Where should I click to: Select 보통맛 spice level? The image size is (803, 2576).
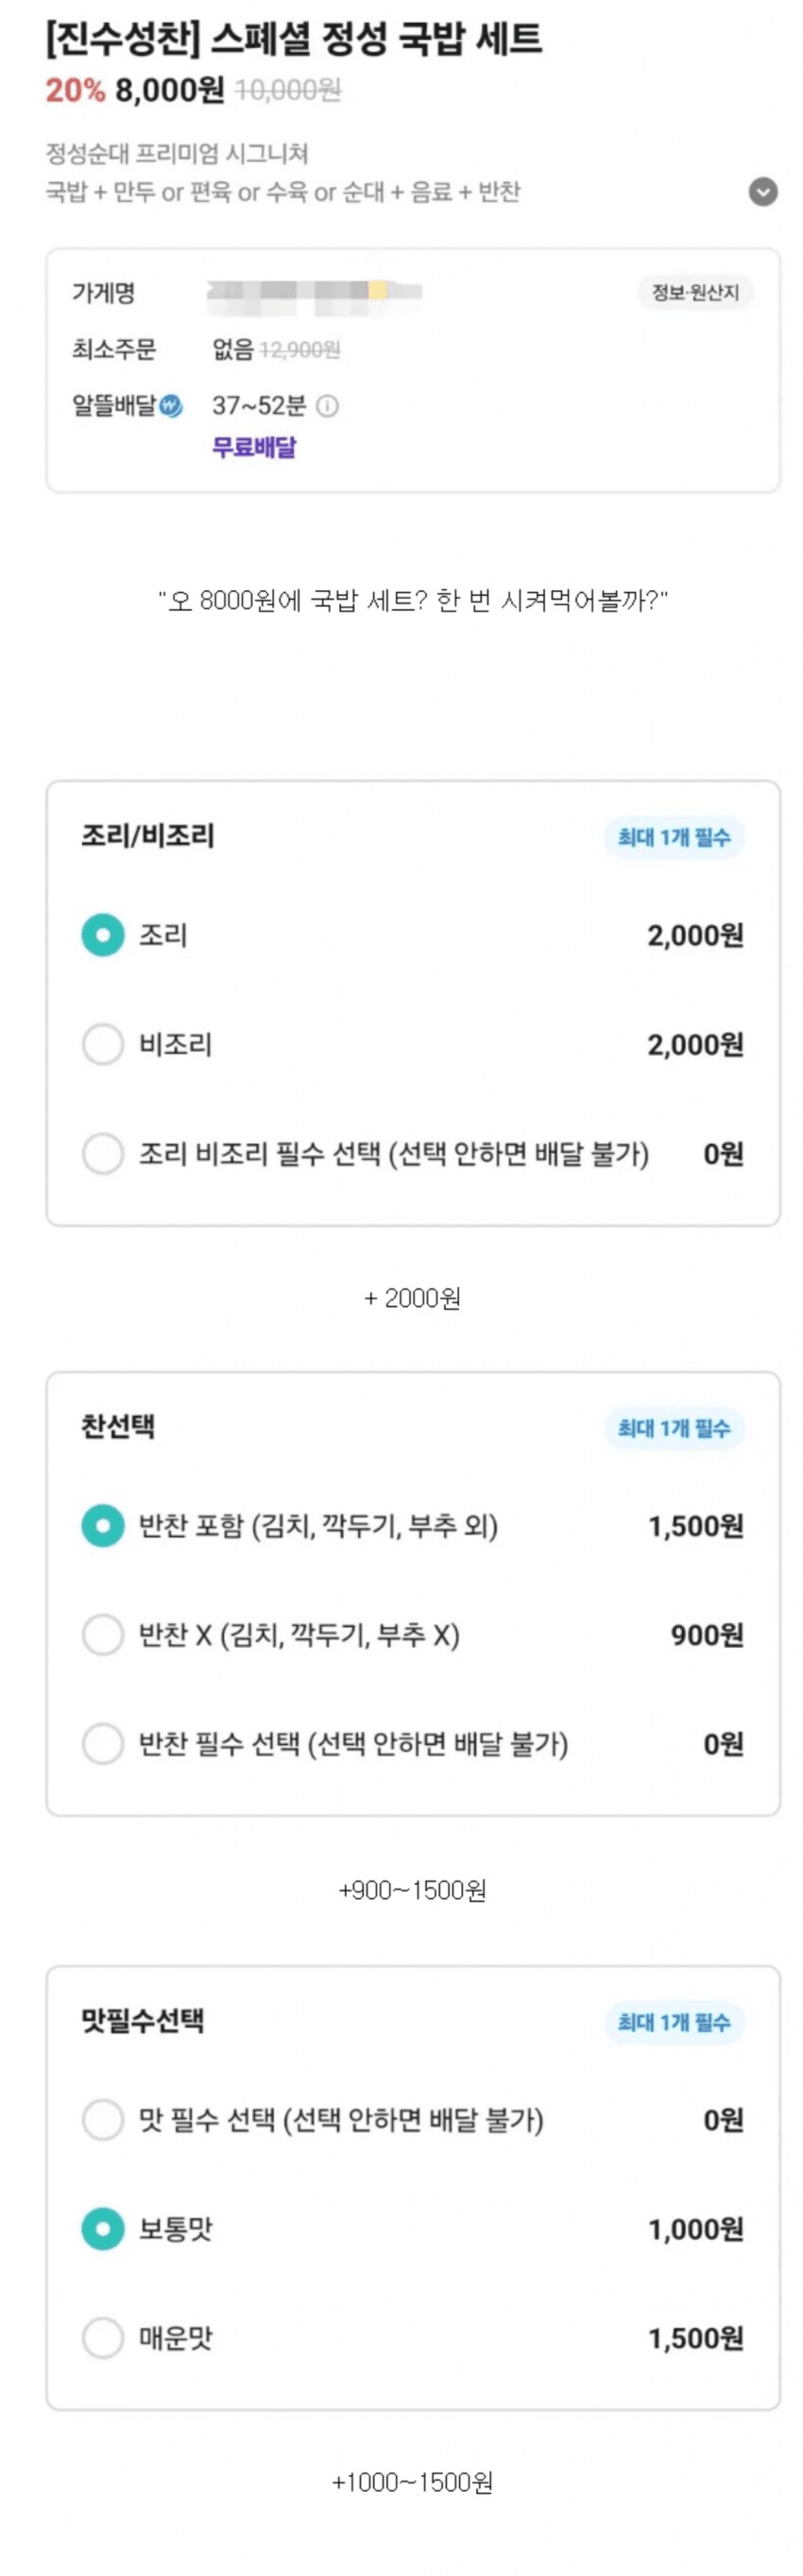click(101, 2228)
